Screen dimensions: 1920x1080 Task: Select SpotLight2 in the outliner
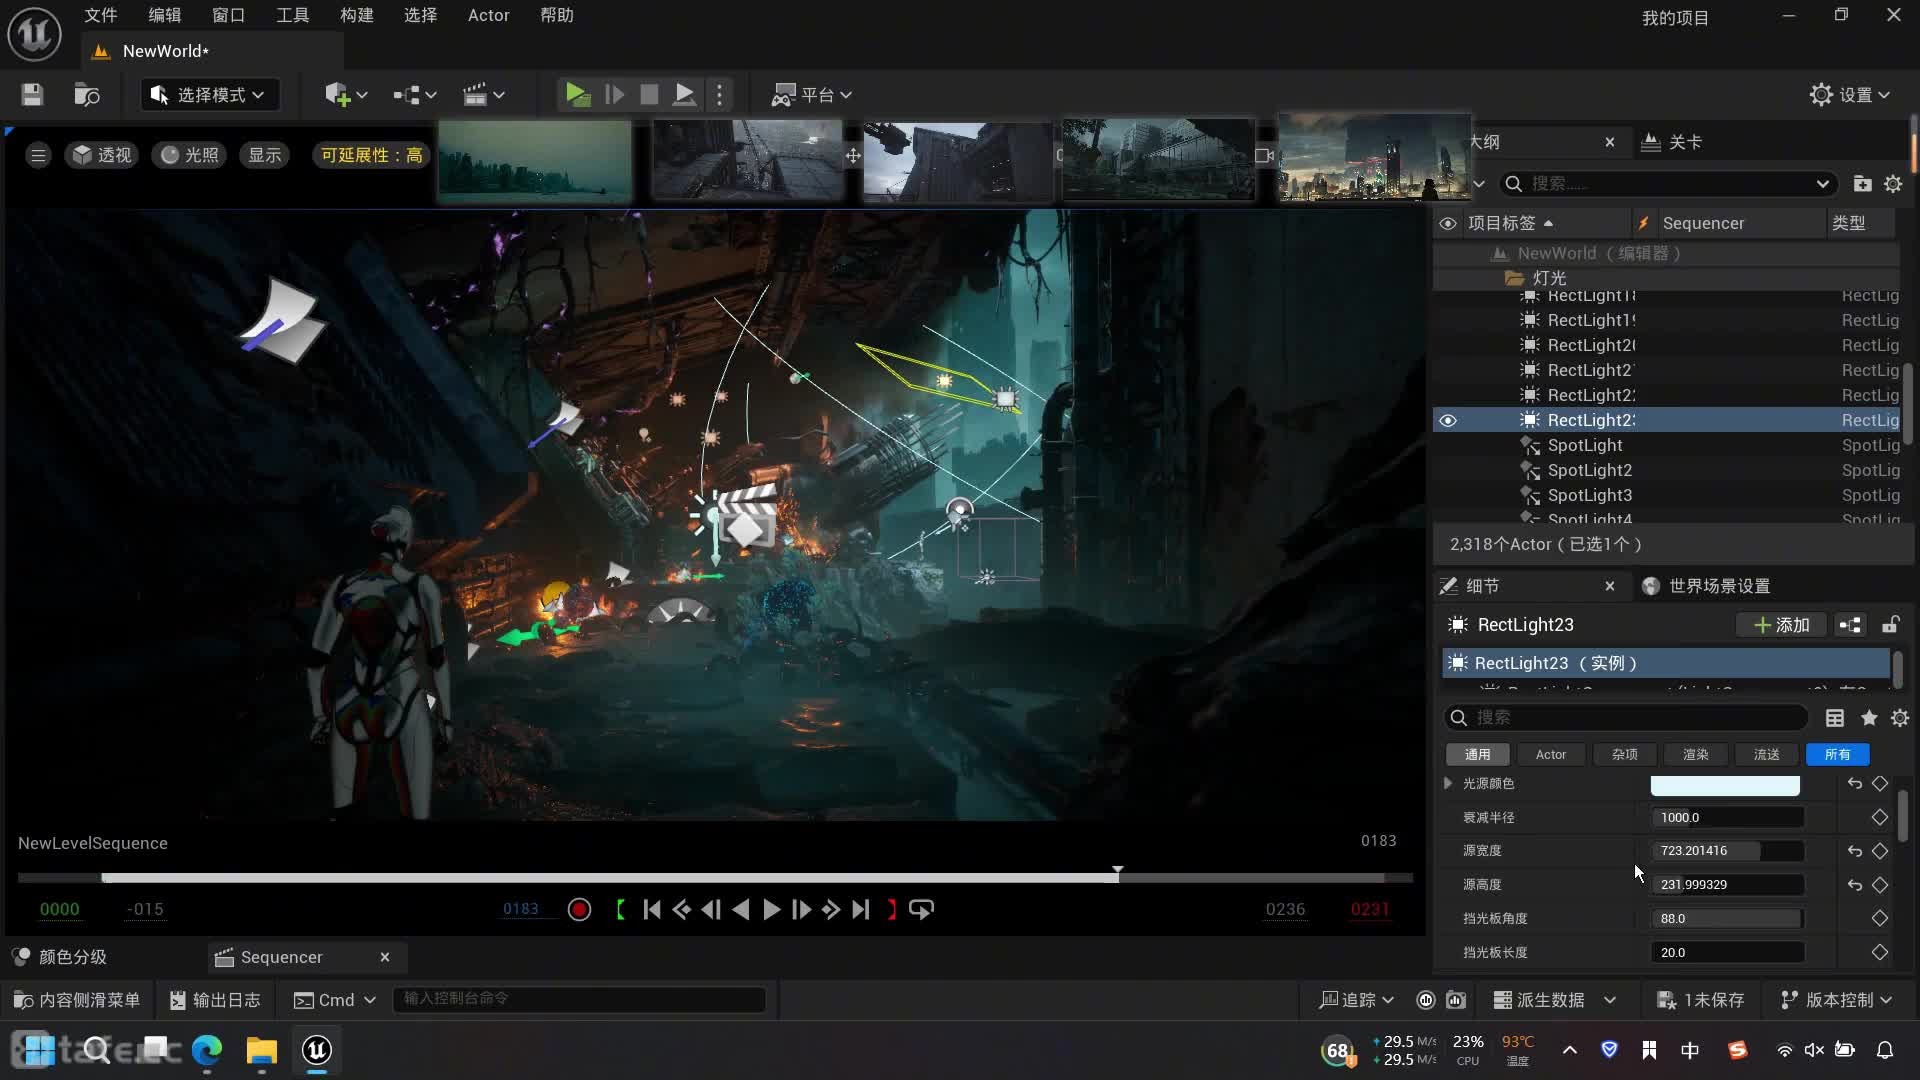pos(1590,470)
